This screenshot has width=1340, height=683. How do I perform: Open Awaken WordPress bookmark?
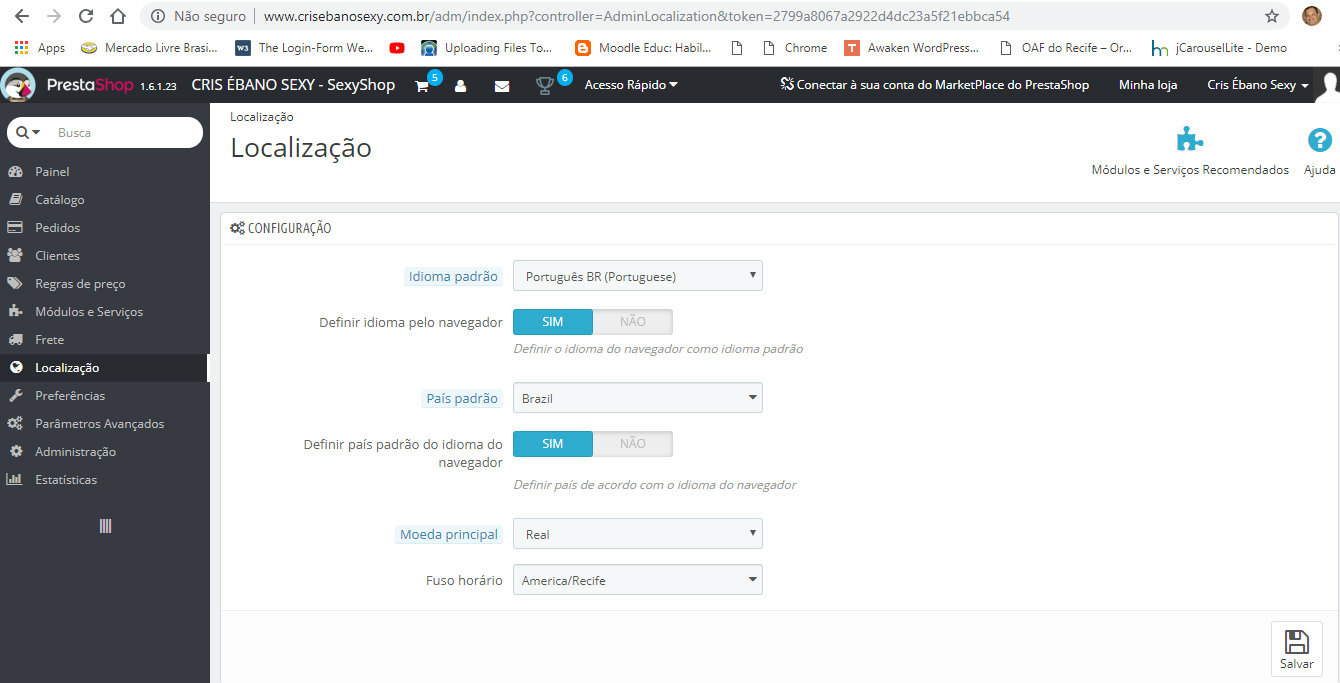coord(911,48)
